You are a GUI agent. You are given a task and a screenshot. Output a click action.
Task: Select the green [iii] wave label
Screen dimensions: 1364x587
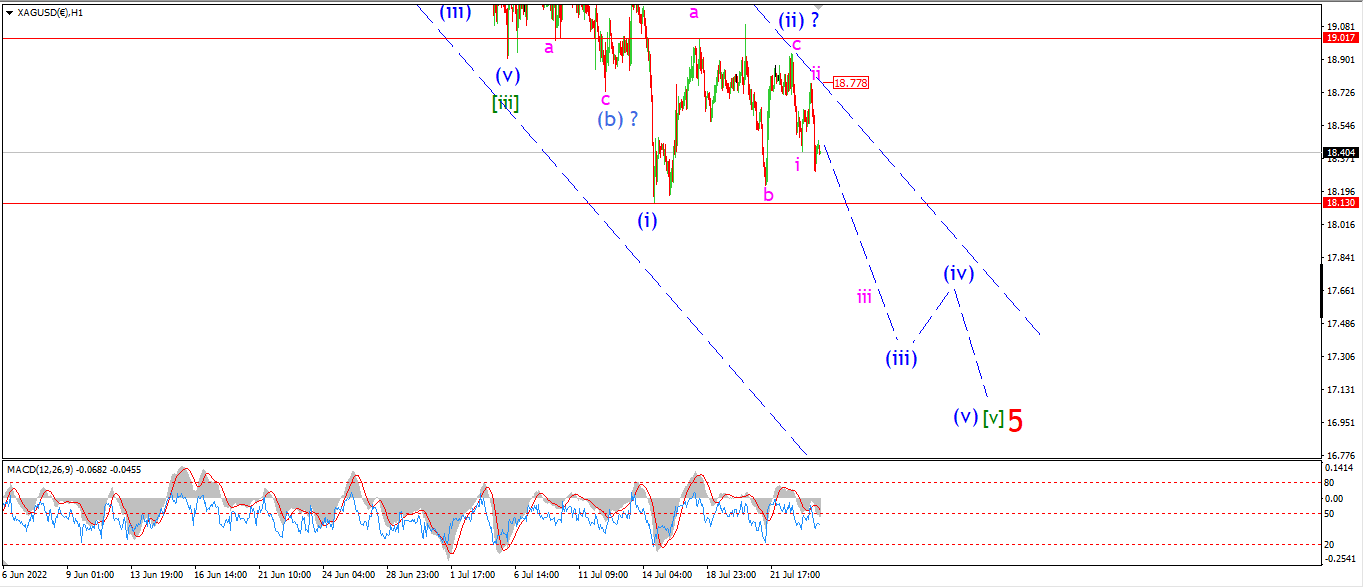[x=505, y=101]
